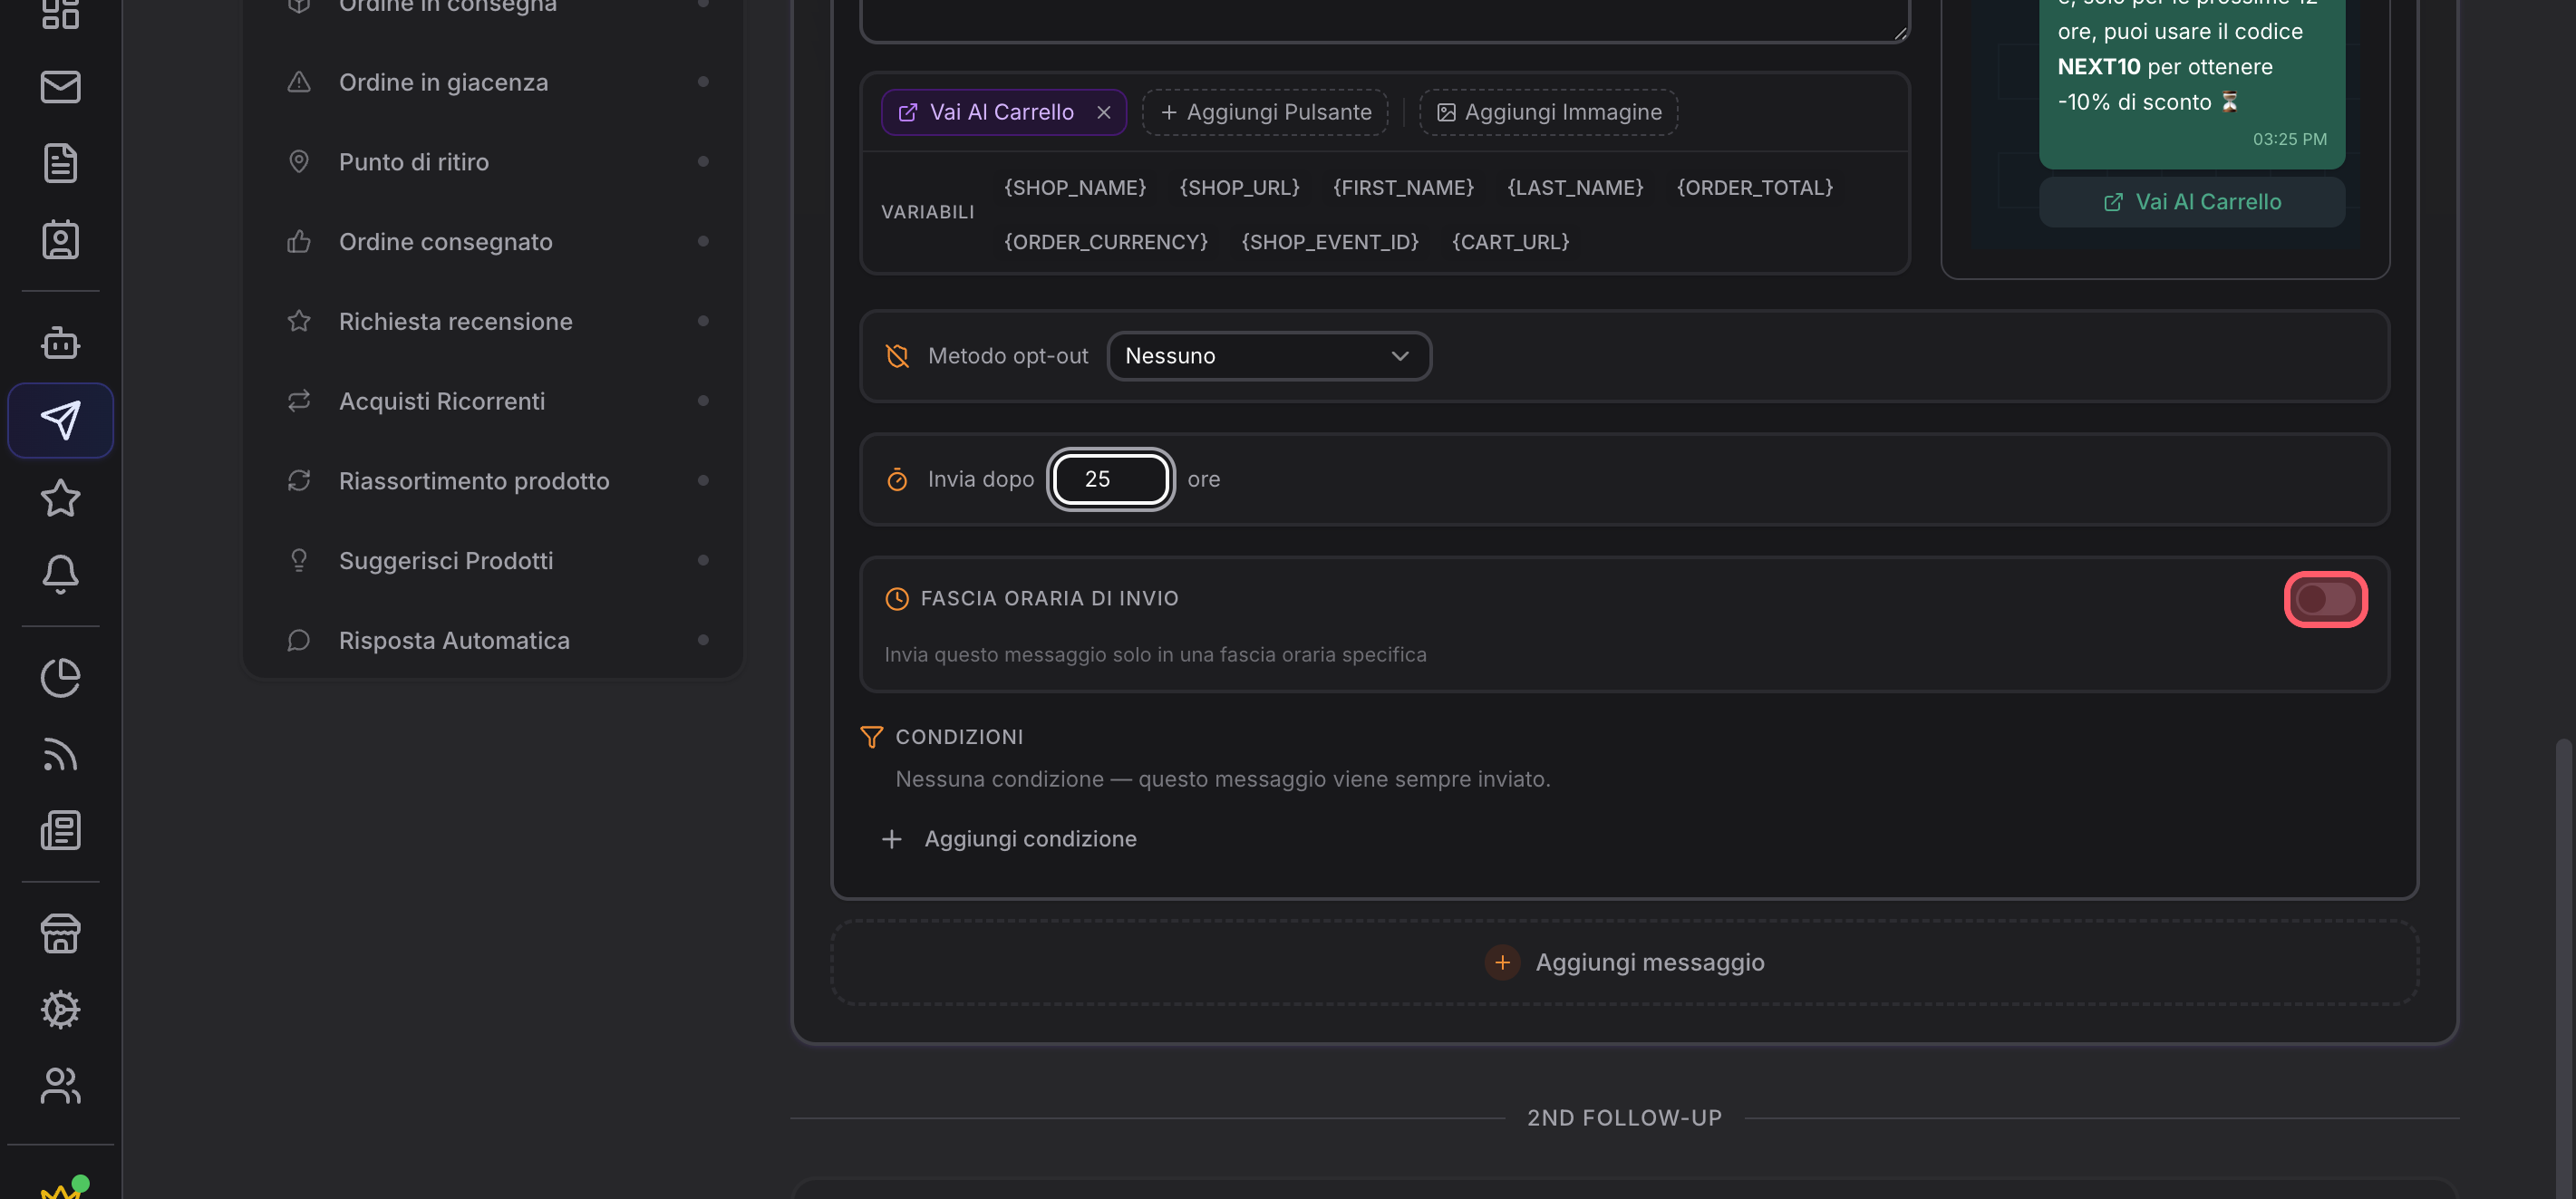Image resolution: width=2576 pixels, height=1199 pixels.
Task: Click Aggiungi Immagine button
Action: [x=1549, y=112]
